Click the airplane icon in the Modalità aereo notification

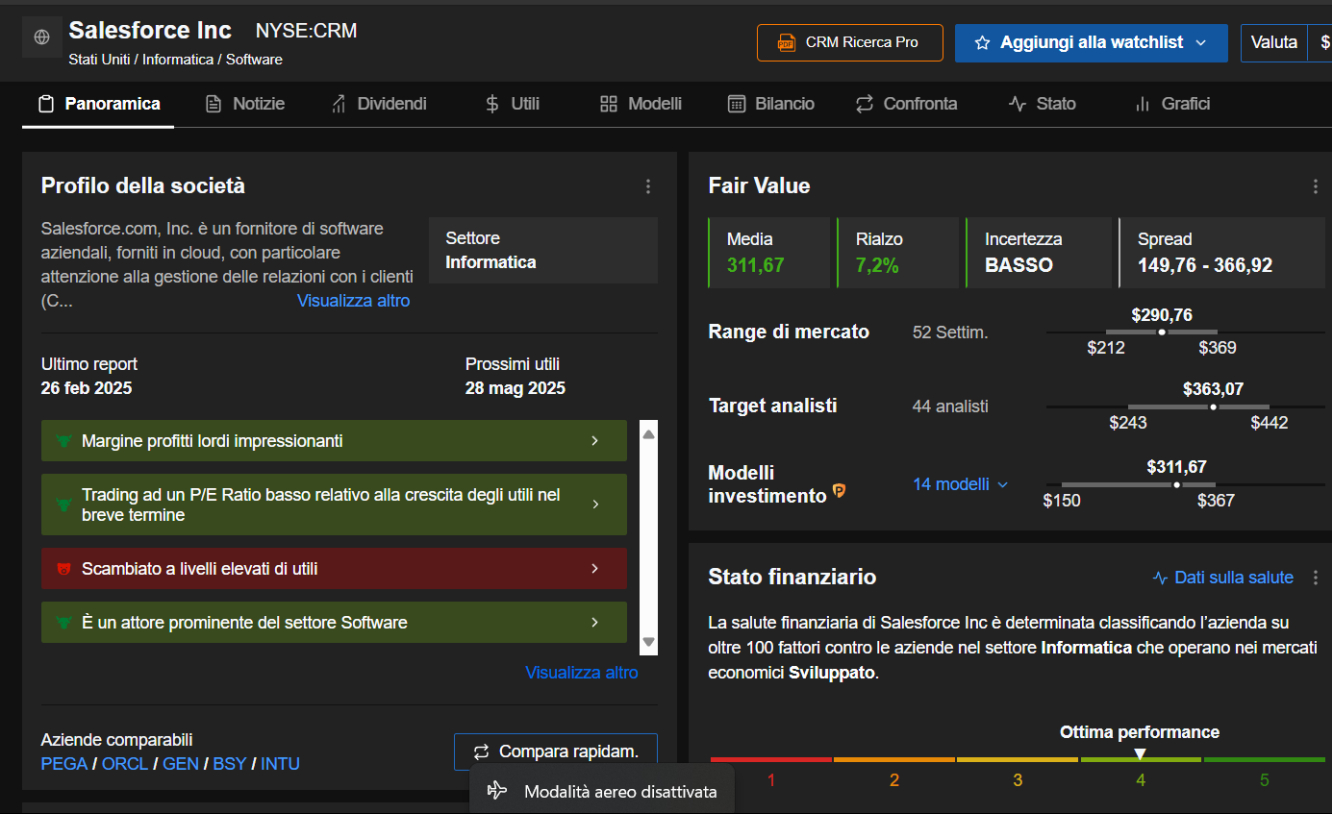point(497,791)
